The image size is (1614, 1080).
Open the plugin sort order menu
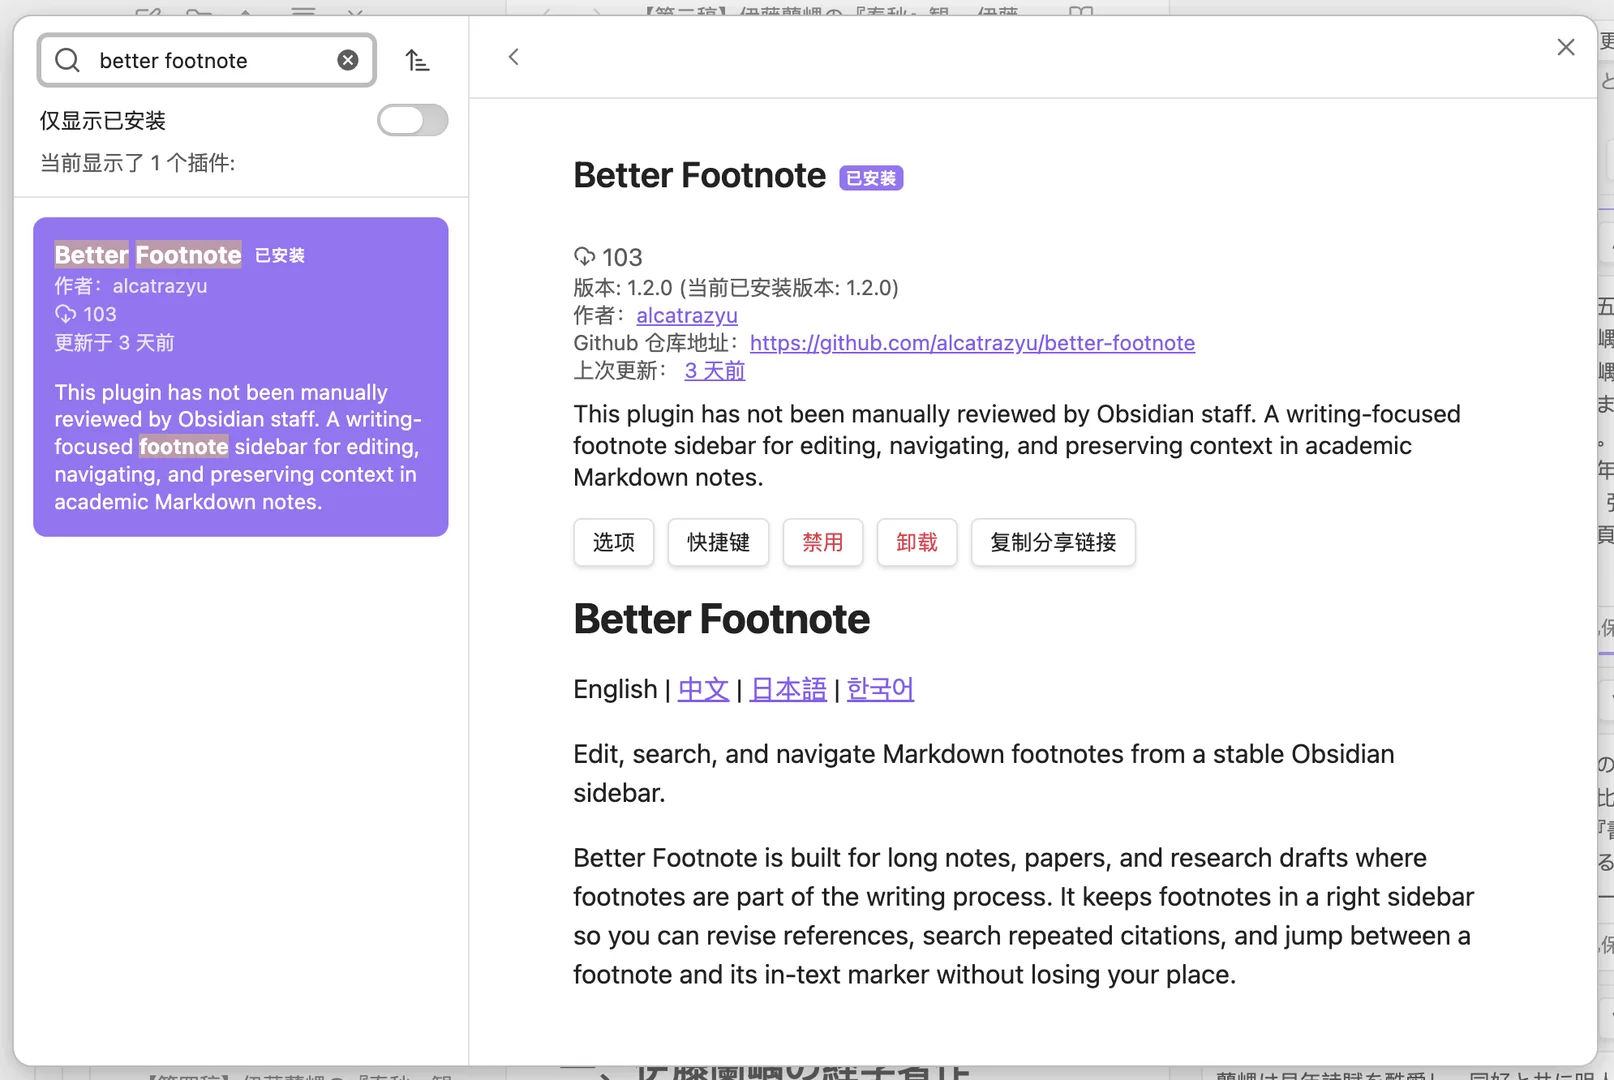[x=417, y=61]
